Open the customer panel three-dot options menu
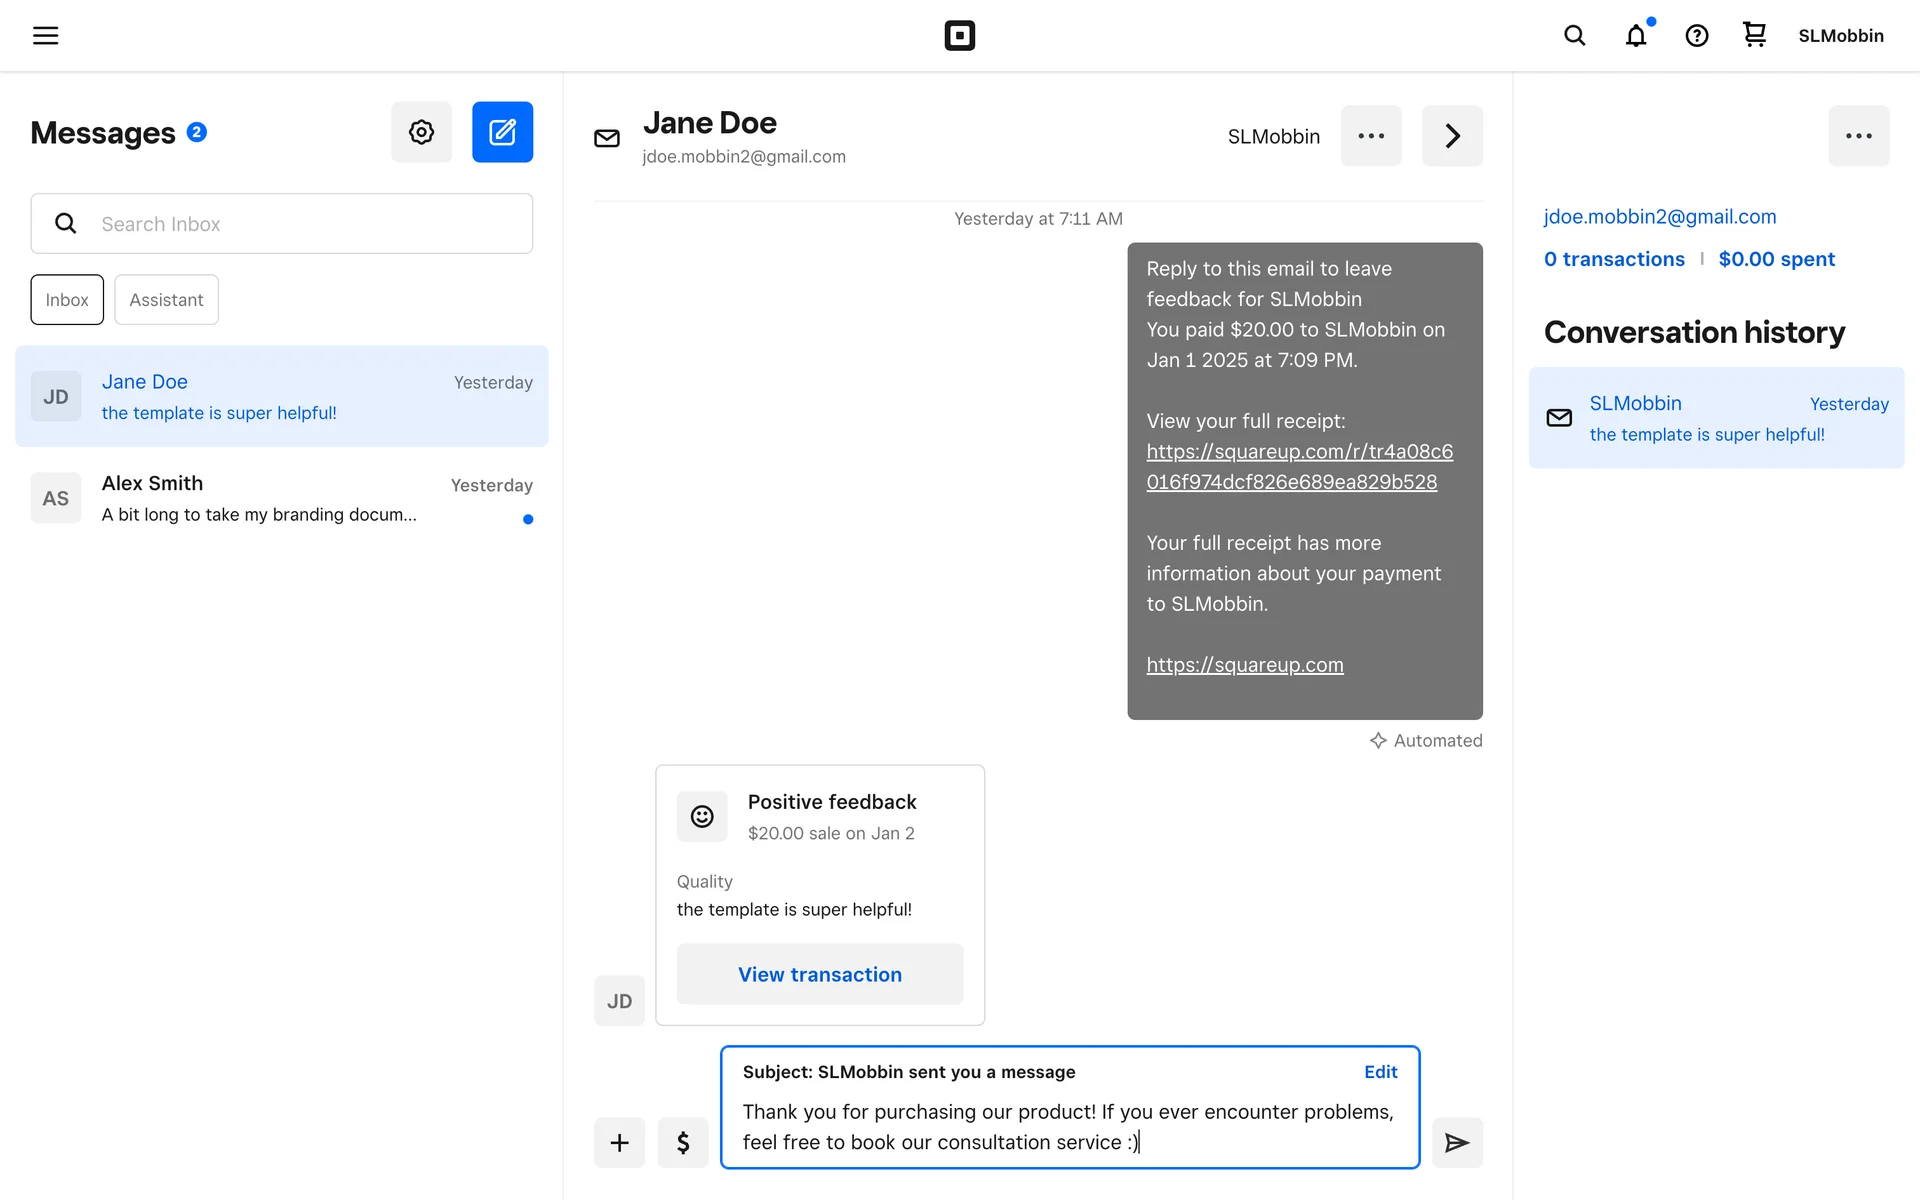 [1858, 136]
